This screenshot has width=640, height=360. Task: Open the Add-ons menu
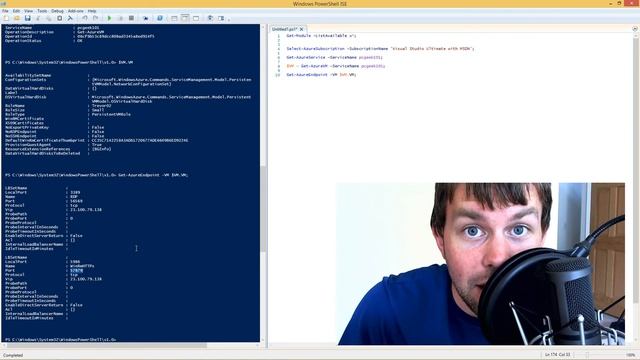(76, 11)
